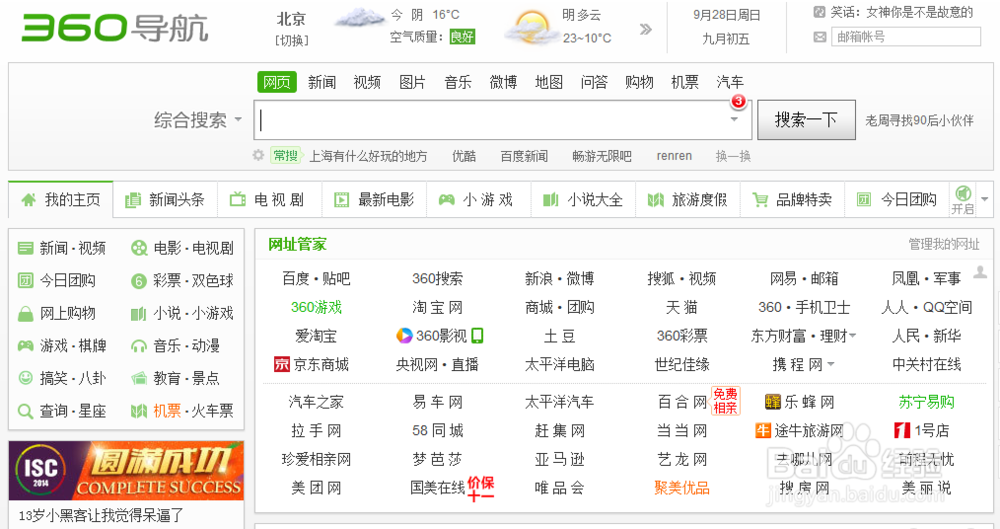Click 机票·火车票 in sidebar
The image size is (1000, 529).
point(193,411)
